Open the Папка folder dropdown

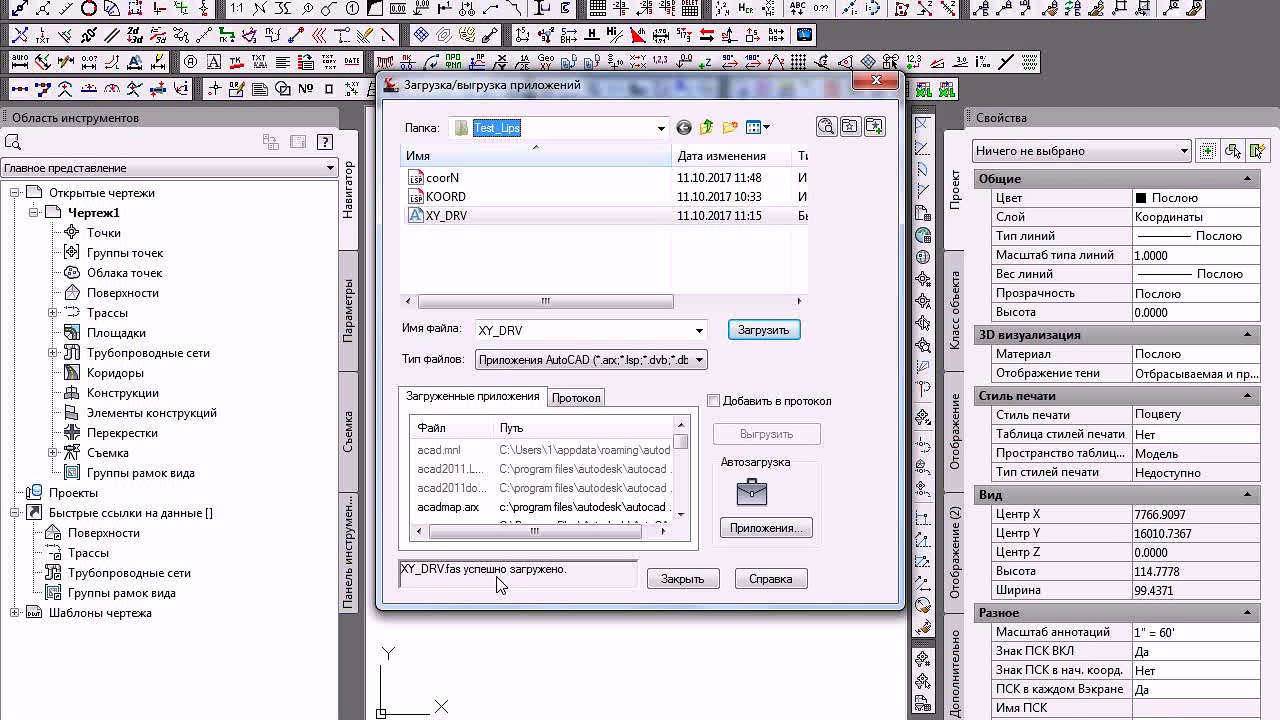click(x=661, y=128)
